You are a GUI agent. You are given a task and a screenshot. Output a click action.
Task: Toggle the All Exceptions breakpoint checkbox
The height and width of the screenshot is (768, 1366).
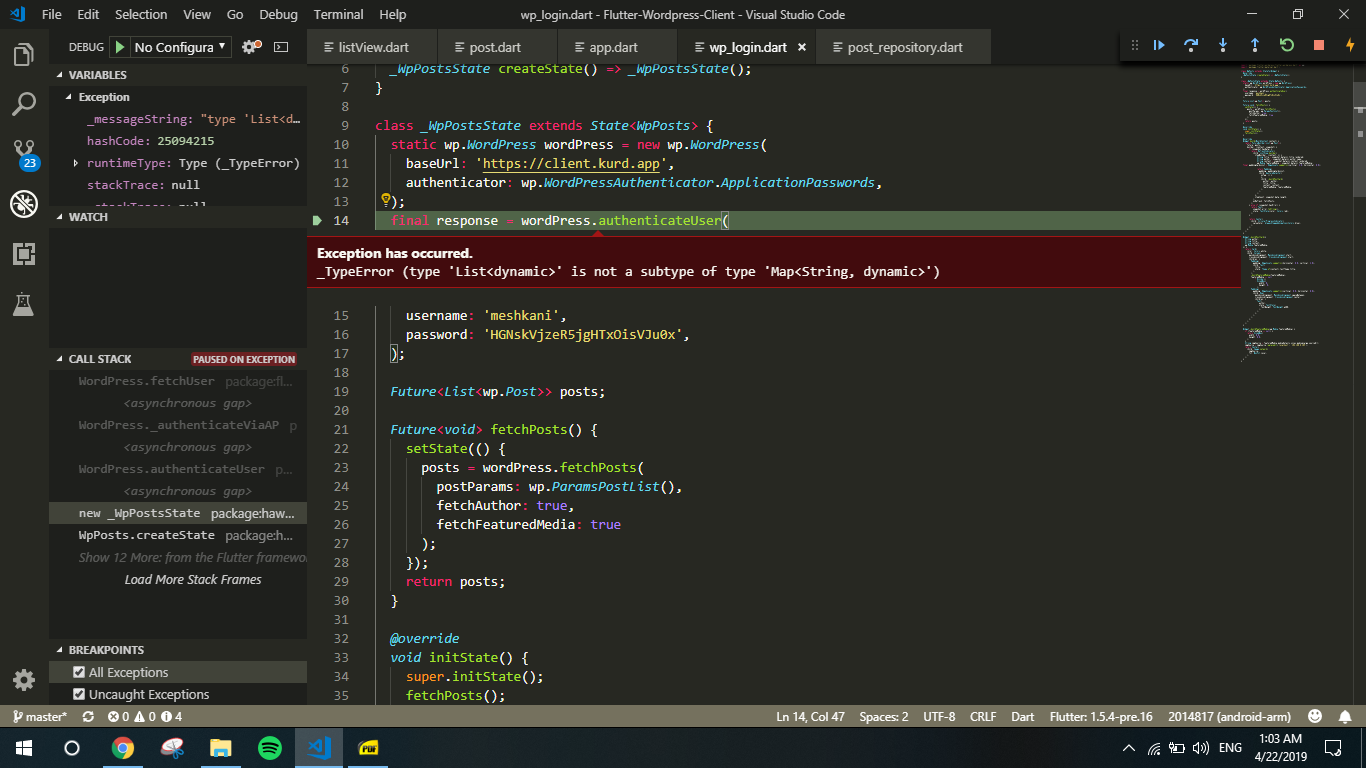(x=79, y=672)
